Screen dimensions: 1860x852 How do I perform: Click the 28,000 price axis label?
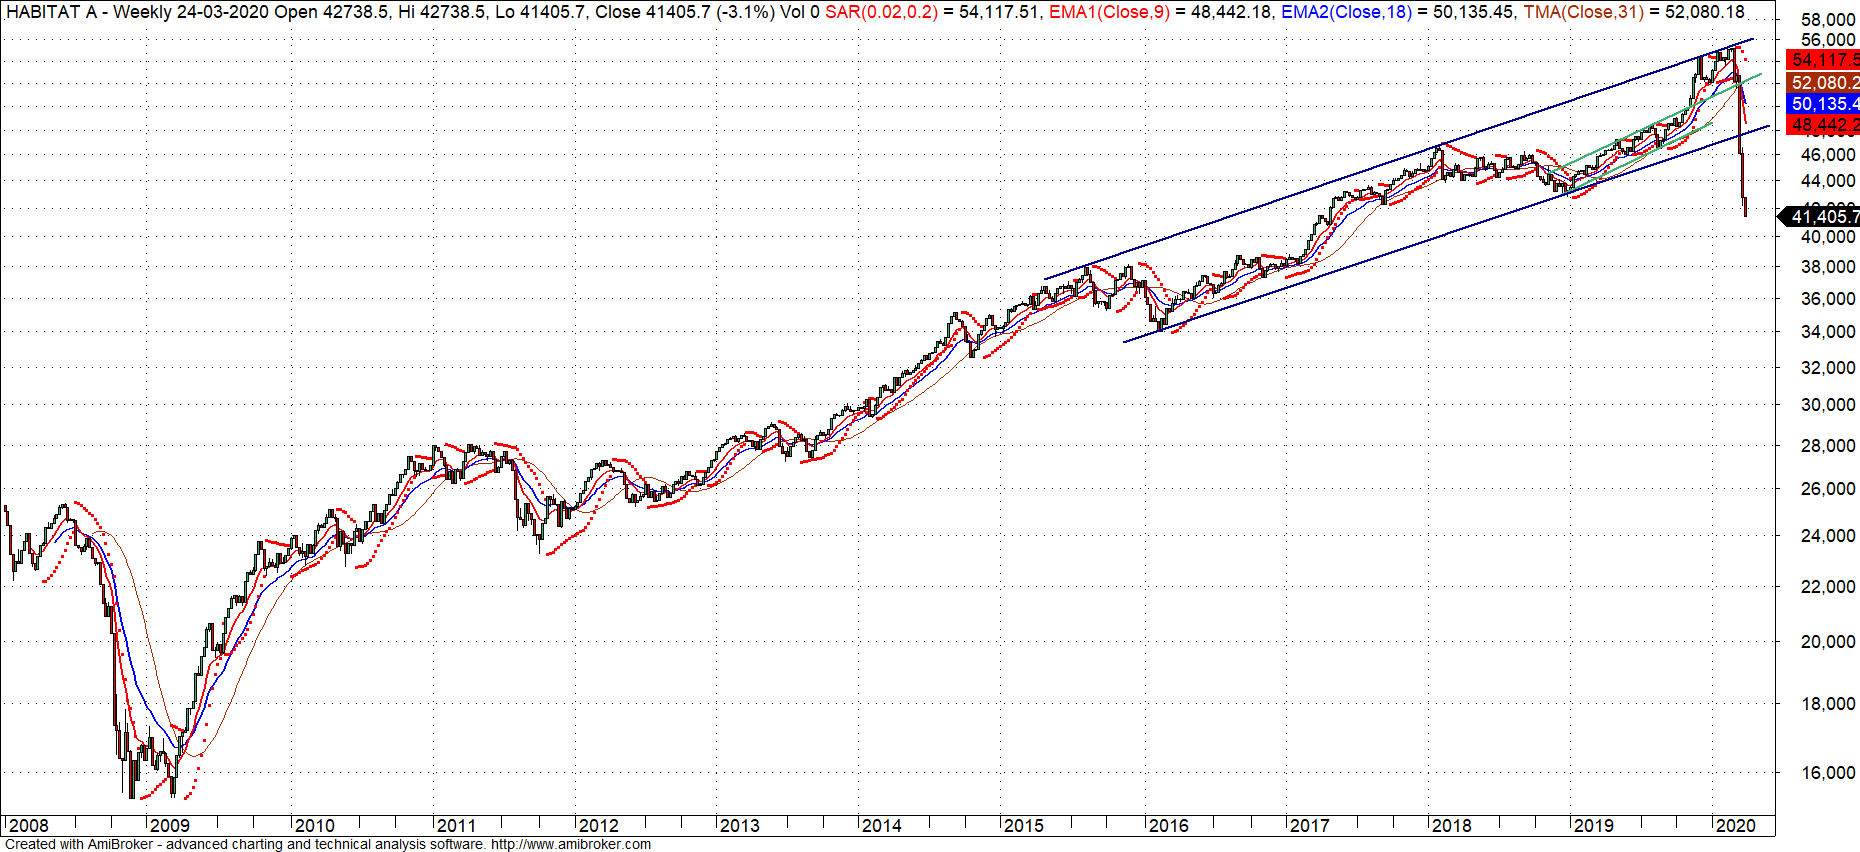coord(1828,446)
